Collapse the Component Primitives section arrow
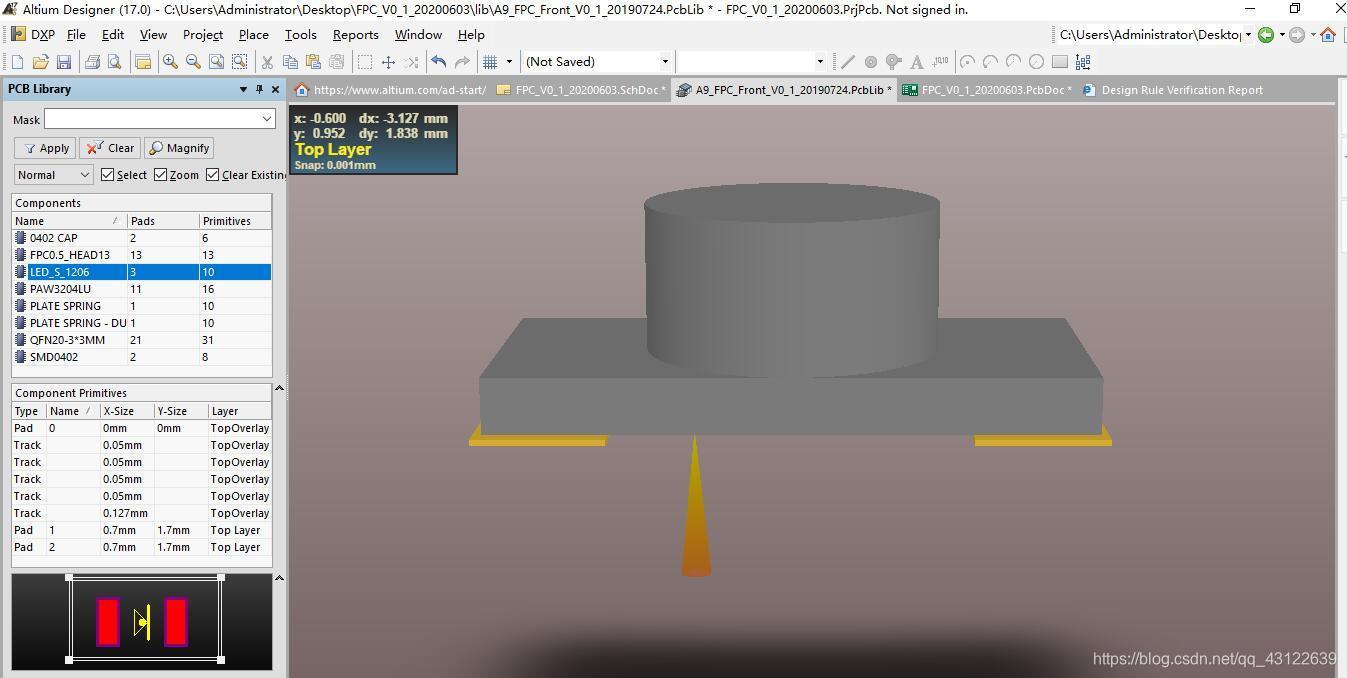 279,388
